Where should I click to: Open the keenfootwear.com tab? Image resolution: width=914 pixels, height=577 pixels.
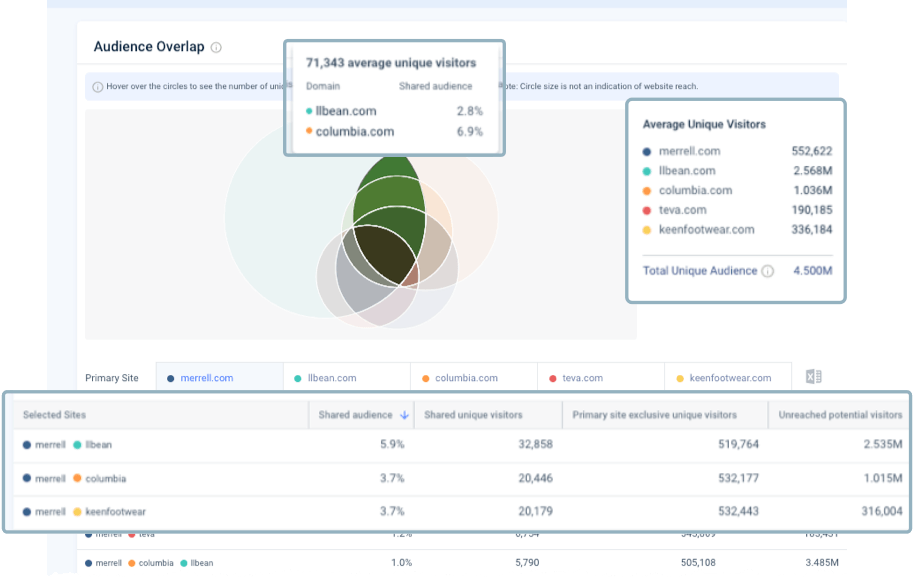[729, 378]
